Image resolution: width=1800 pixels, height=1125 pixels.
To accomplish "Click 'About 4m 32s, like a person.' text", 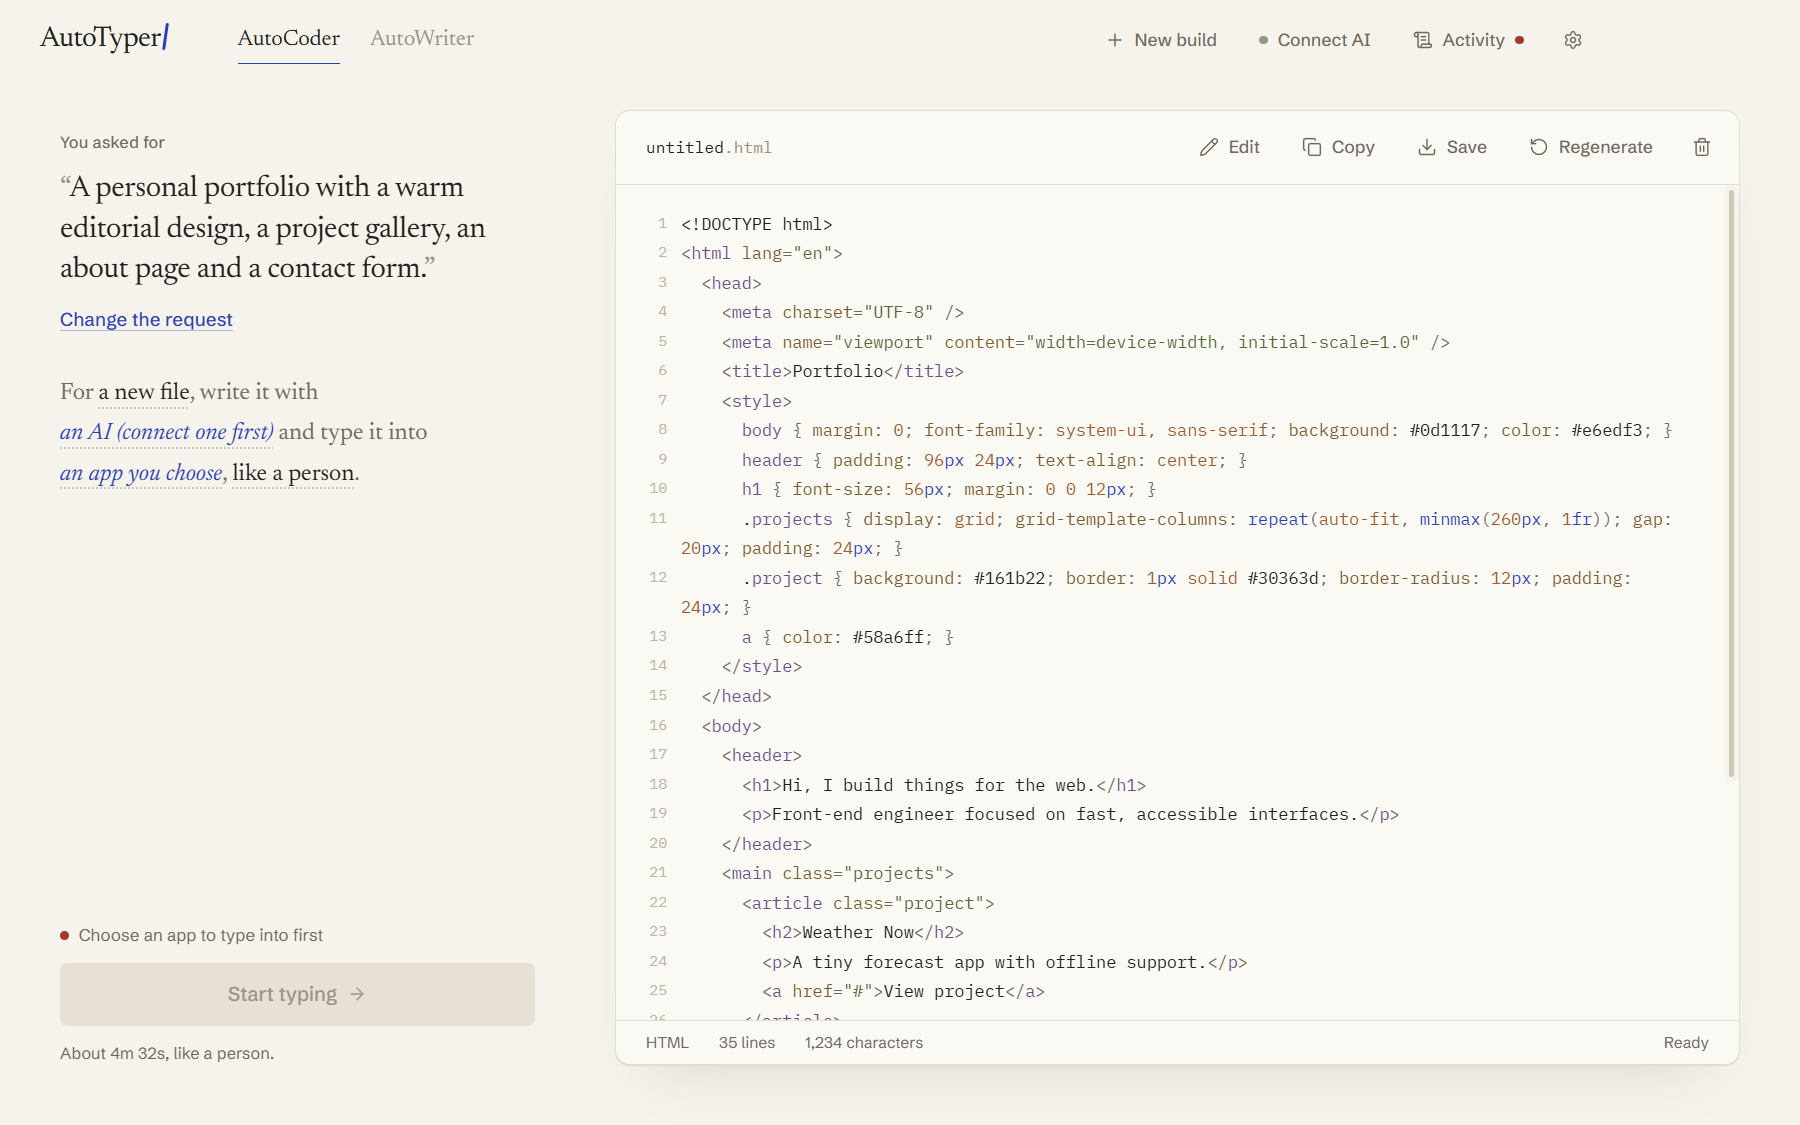I will point(167,1053).
